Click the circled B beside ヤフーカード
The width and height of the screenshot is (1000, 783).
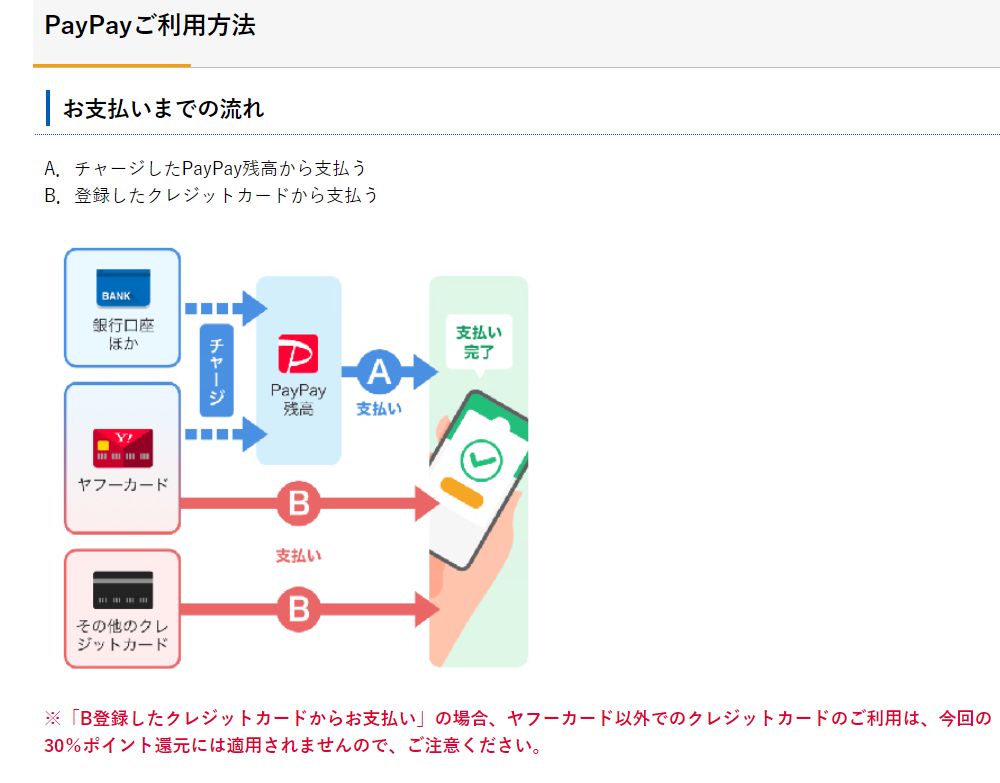coord(298,505)
